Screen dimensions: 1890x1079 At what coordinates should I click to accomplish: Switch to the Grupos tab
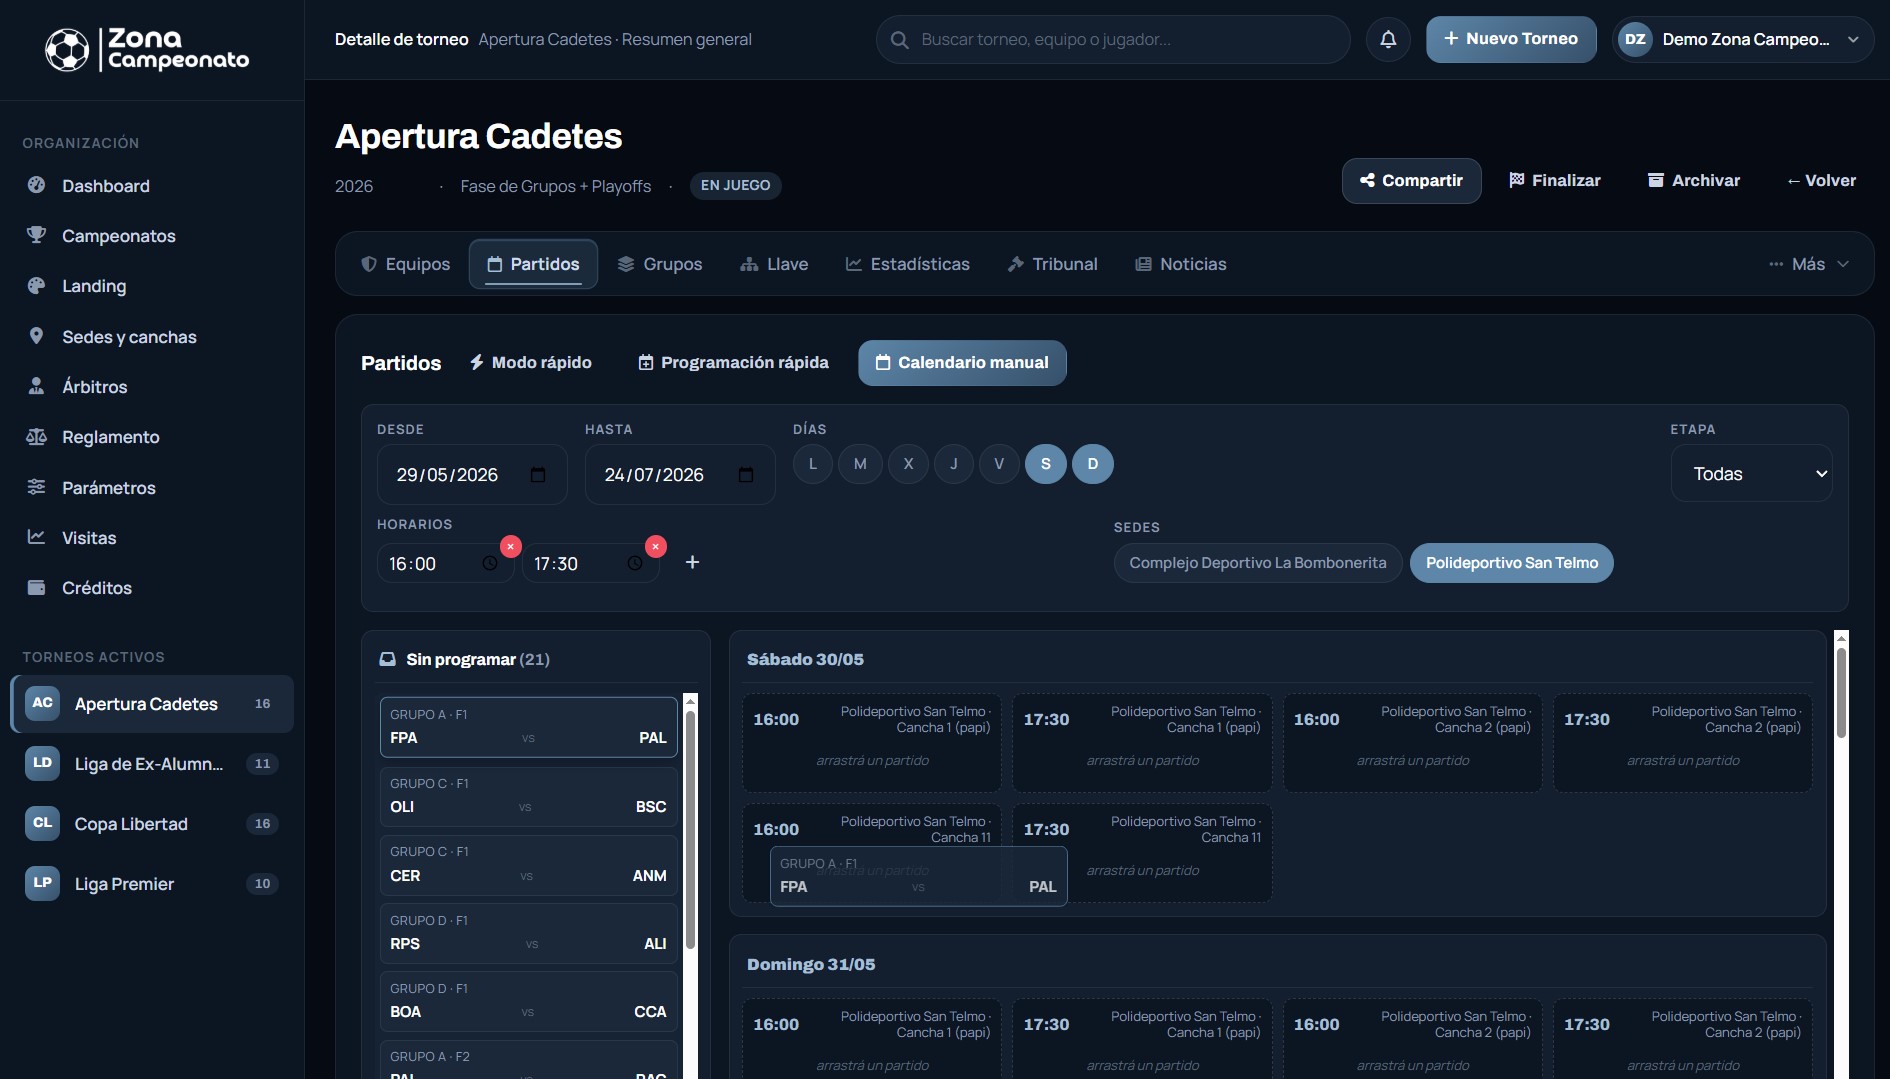point(660,264)
